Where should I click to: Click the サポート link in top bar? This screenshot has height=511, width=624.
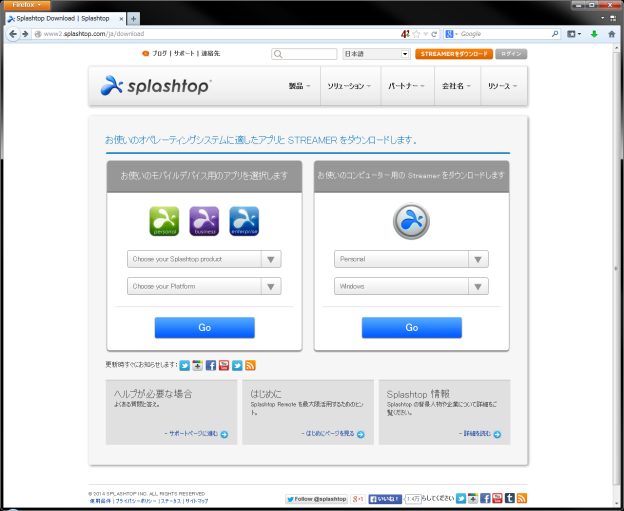(184, 53)
